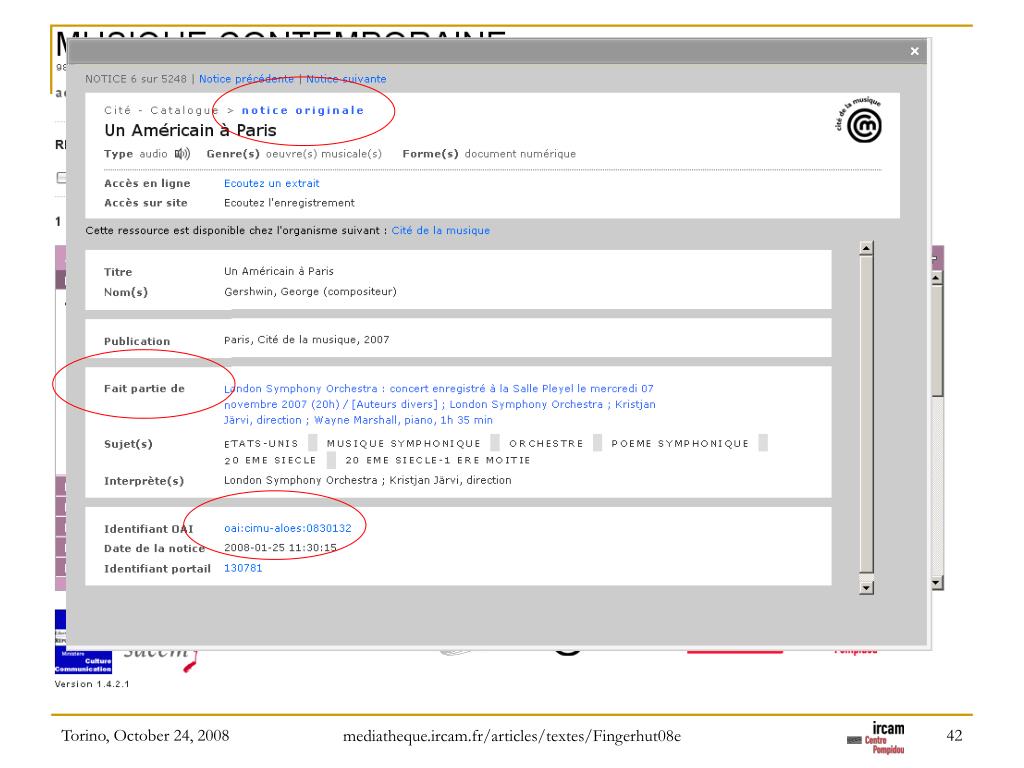This screenshot has width=1024, height=768.
Task: Select the ETATS-UNIS subject tag
Action: click(x=261, y=444)
